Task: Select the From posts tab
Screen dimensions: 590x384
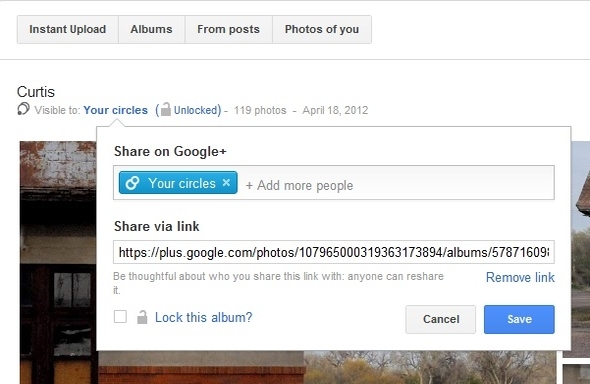Action: tap(228, 29)
